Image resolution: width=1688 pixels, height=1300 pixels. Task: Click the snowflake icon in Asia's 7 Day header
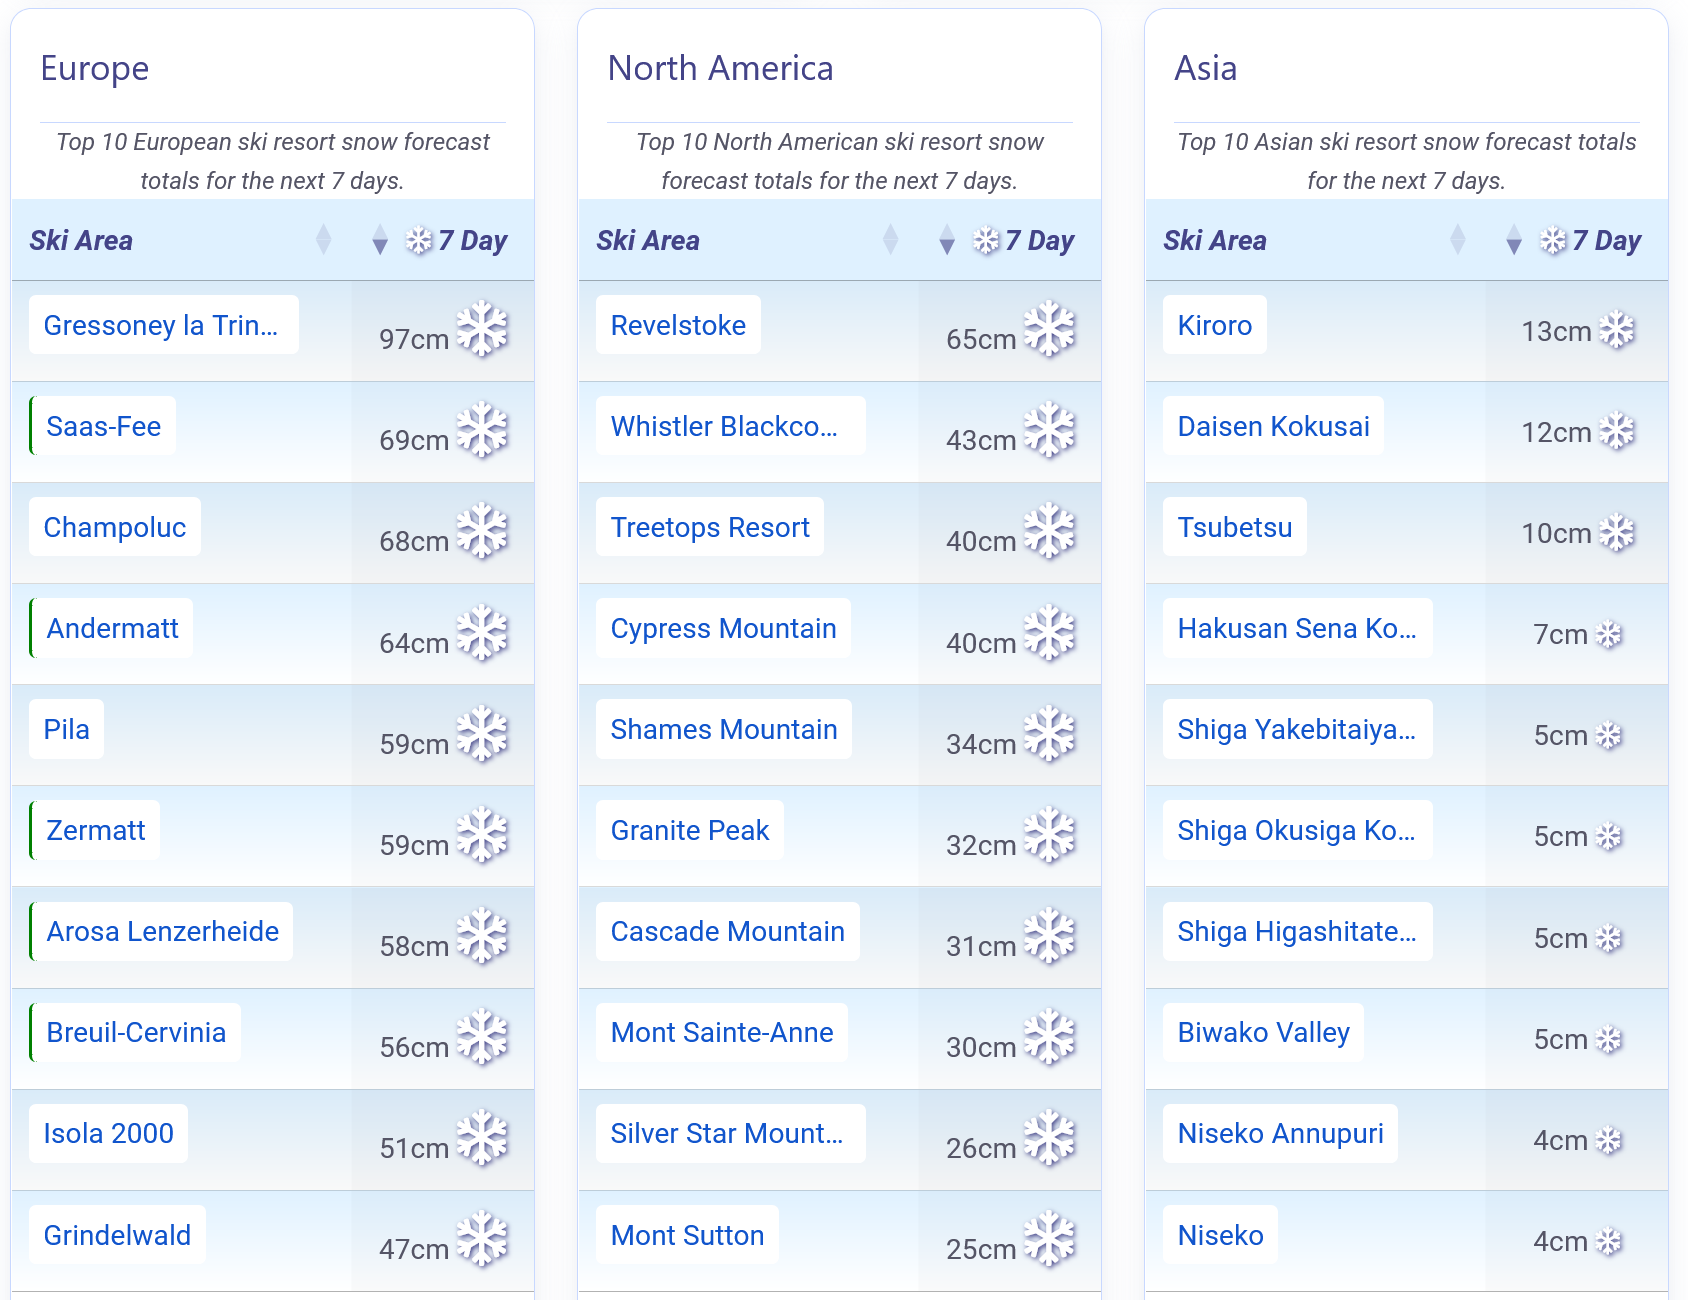click(1553, 240)
